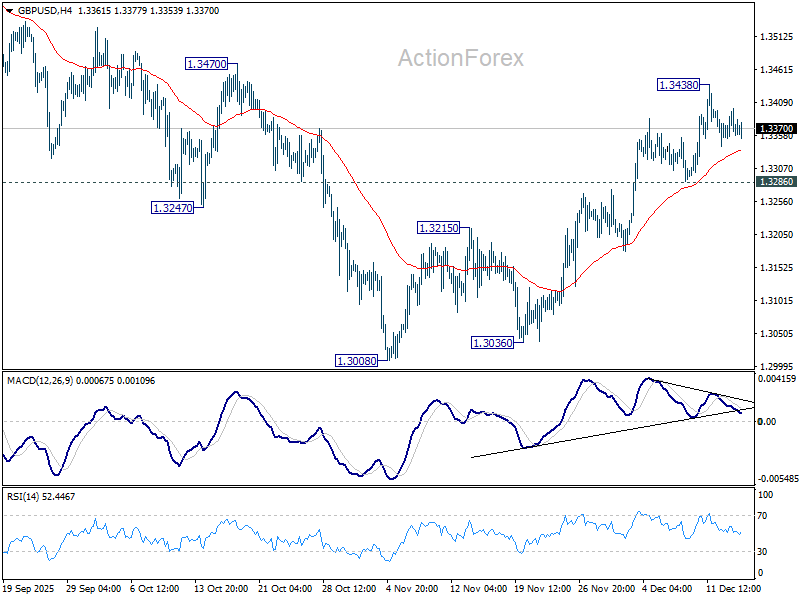Click the 1.30360 price label

click(492, 342)
